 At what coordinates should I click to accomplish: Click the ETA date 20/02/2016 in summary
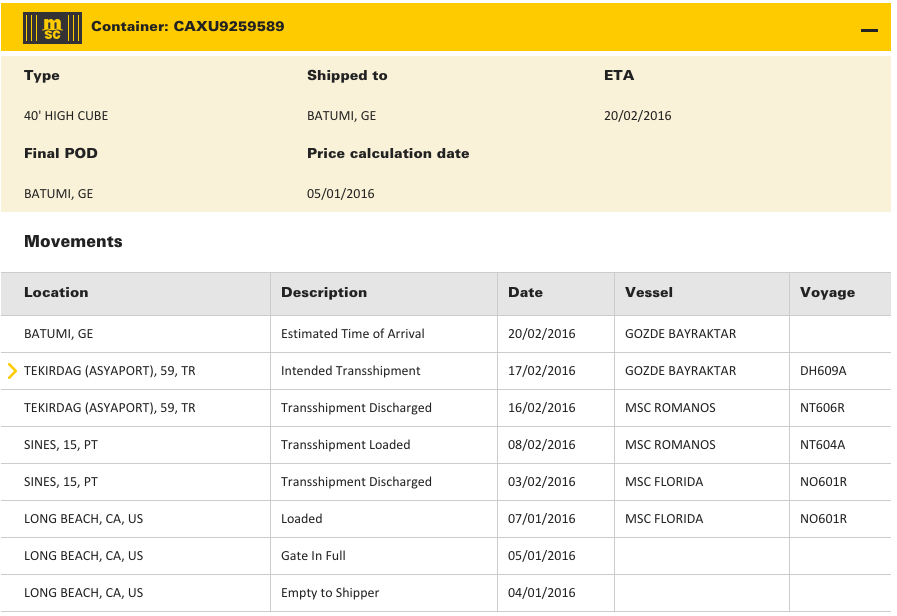(638, 116)
